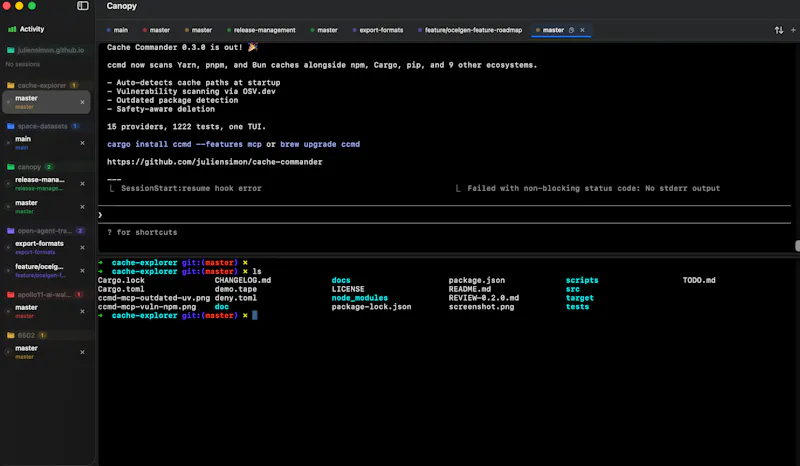This screenshot has width=800, height=466.
Task: Click the prompt input field above shortcuts hint
Action: click(x=444, y=215)
